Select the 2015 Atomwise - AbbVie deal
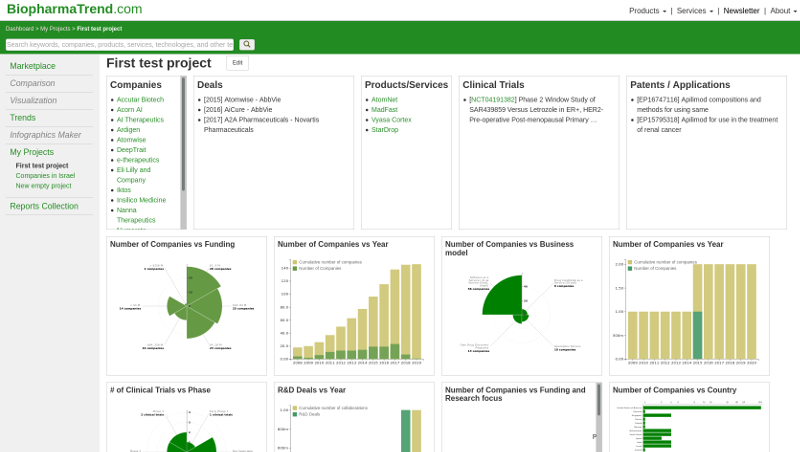Screen dimensions: 800x452 click(242, 99)
